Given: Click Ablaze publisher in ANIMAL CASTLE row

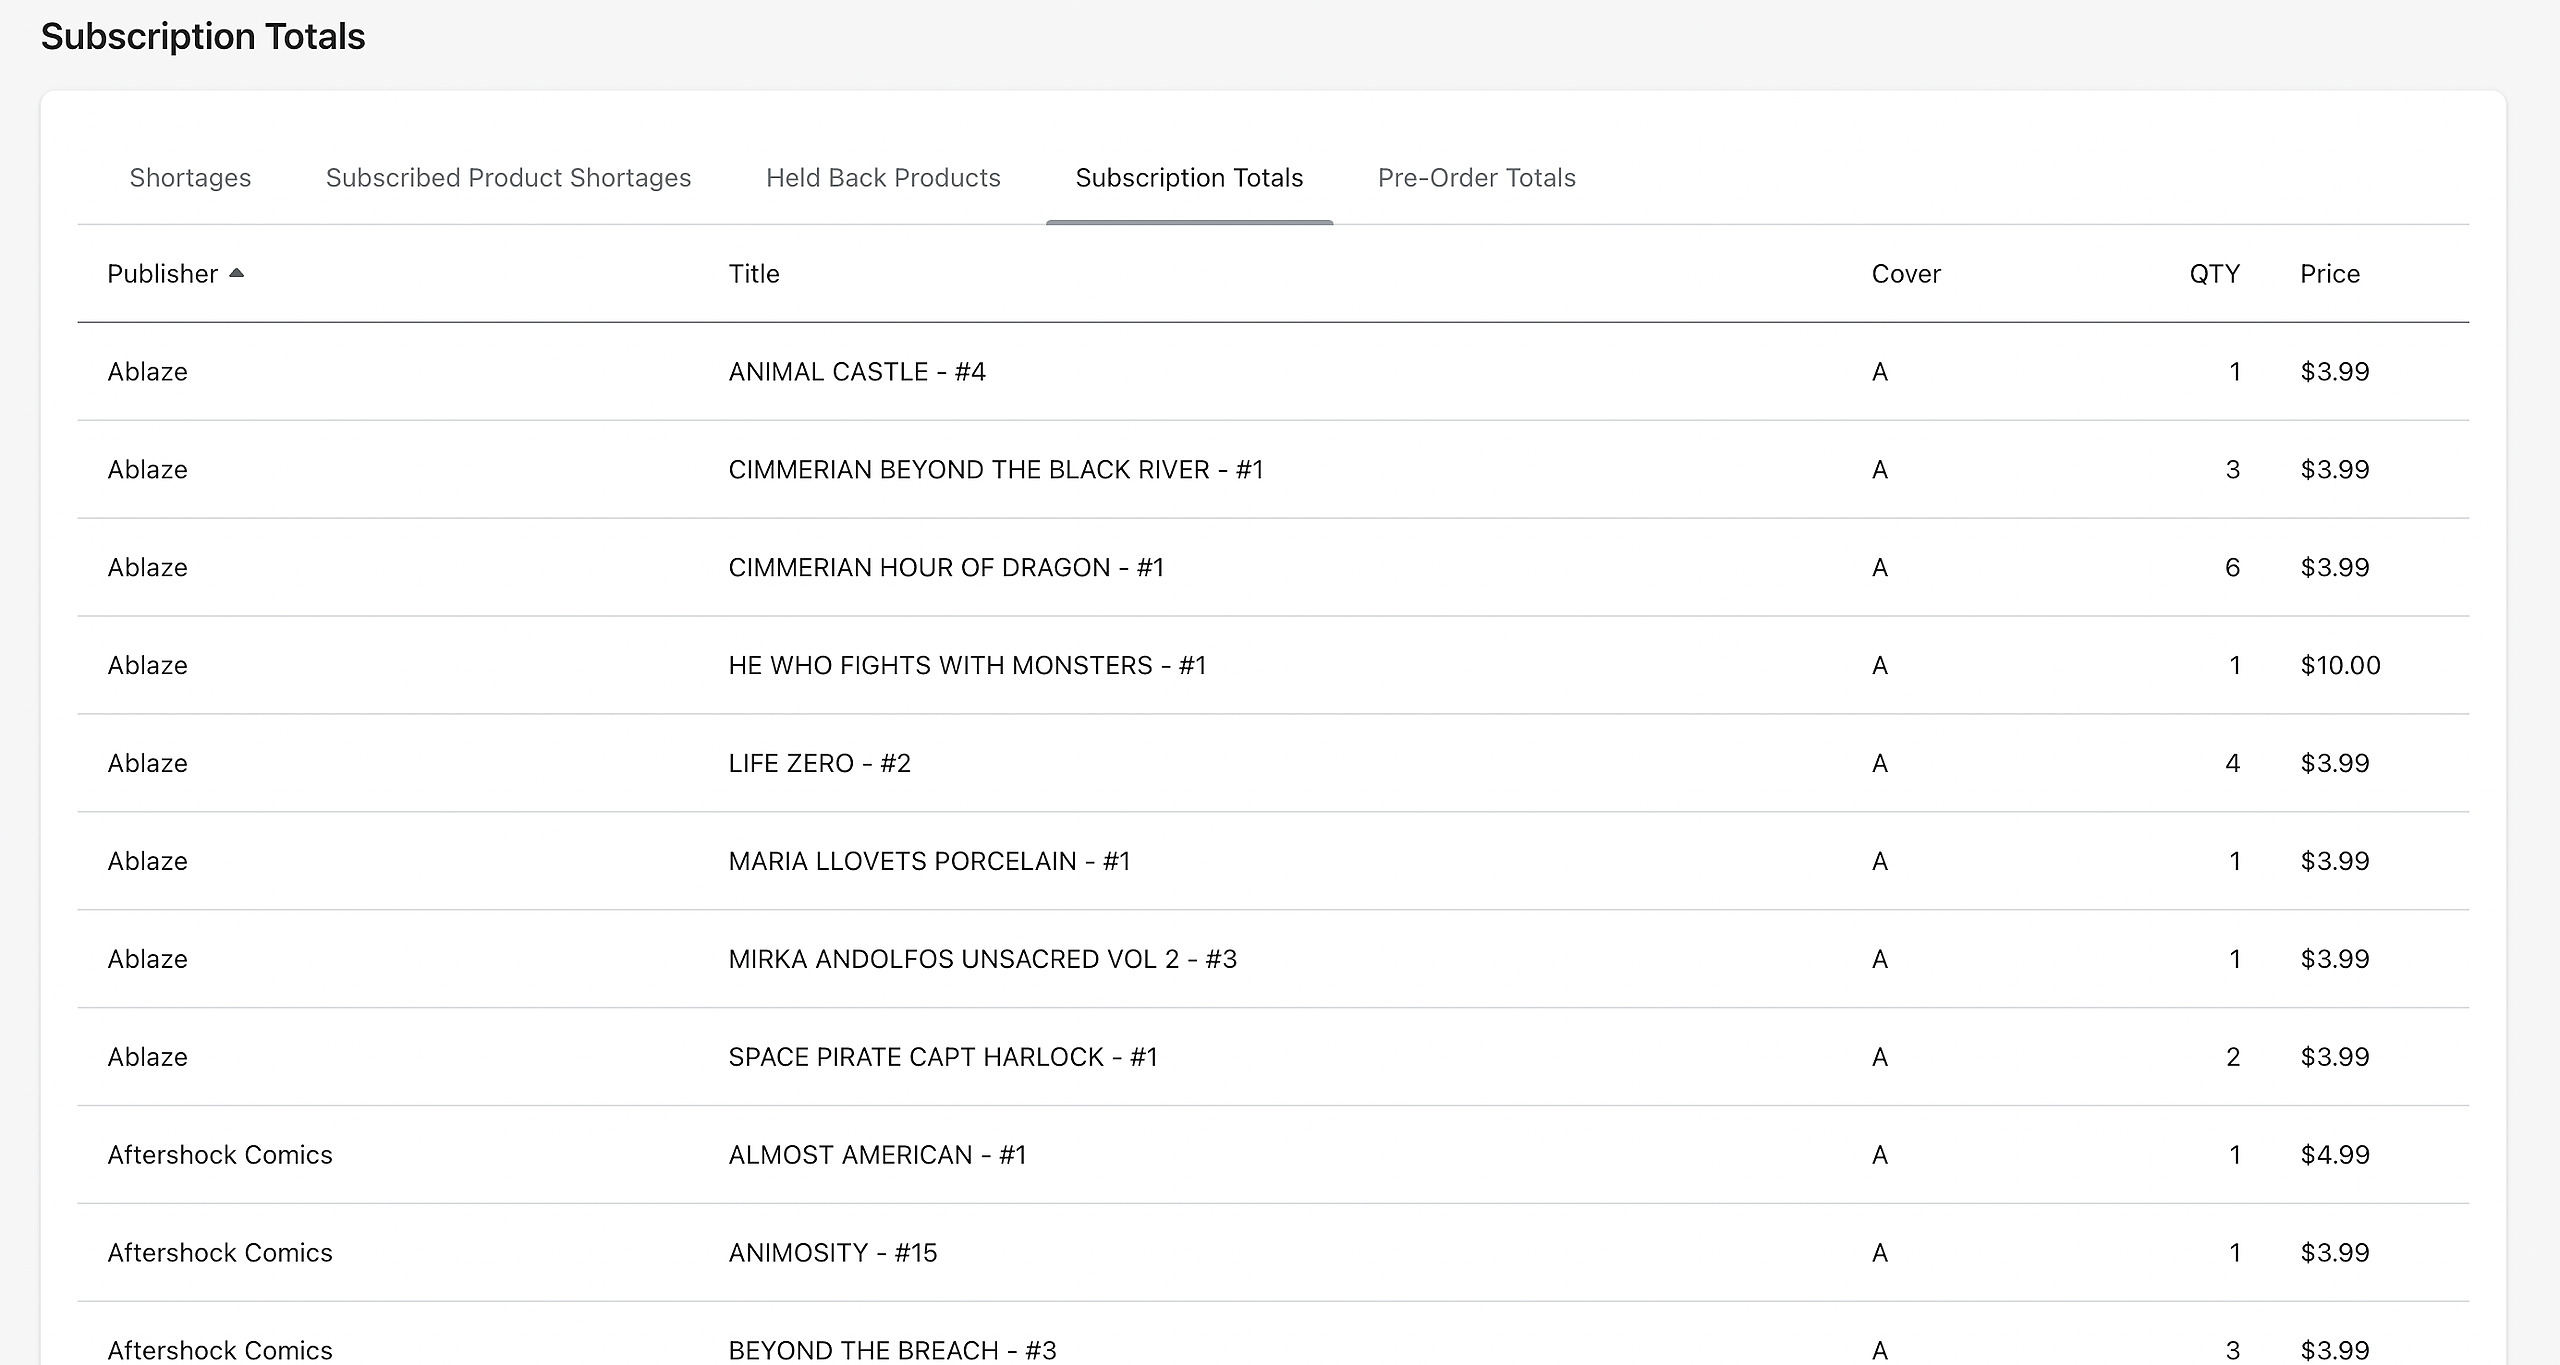Looking at the screenshot, I should 148,372.
